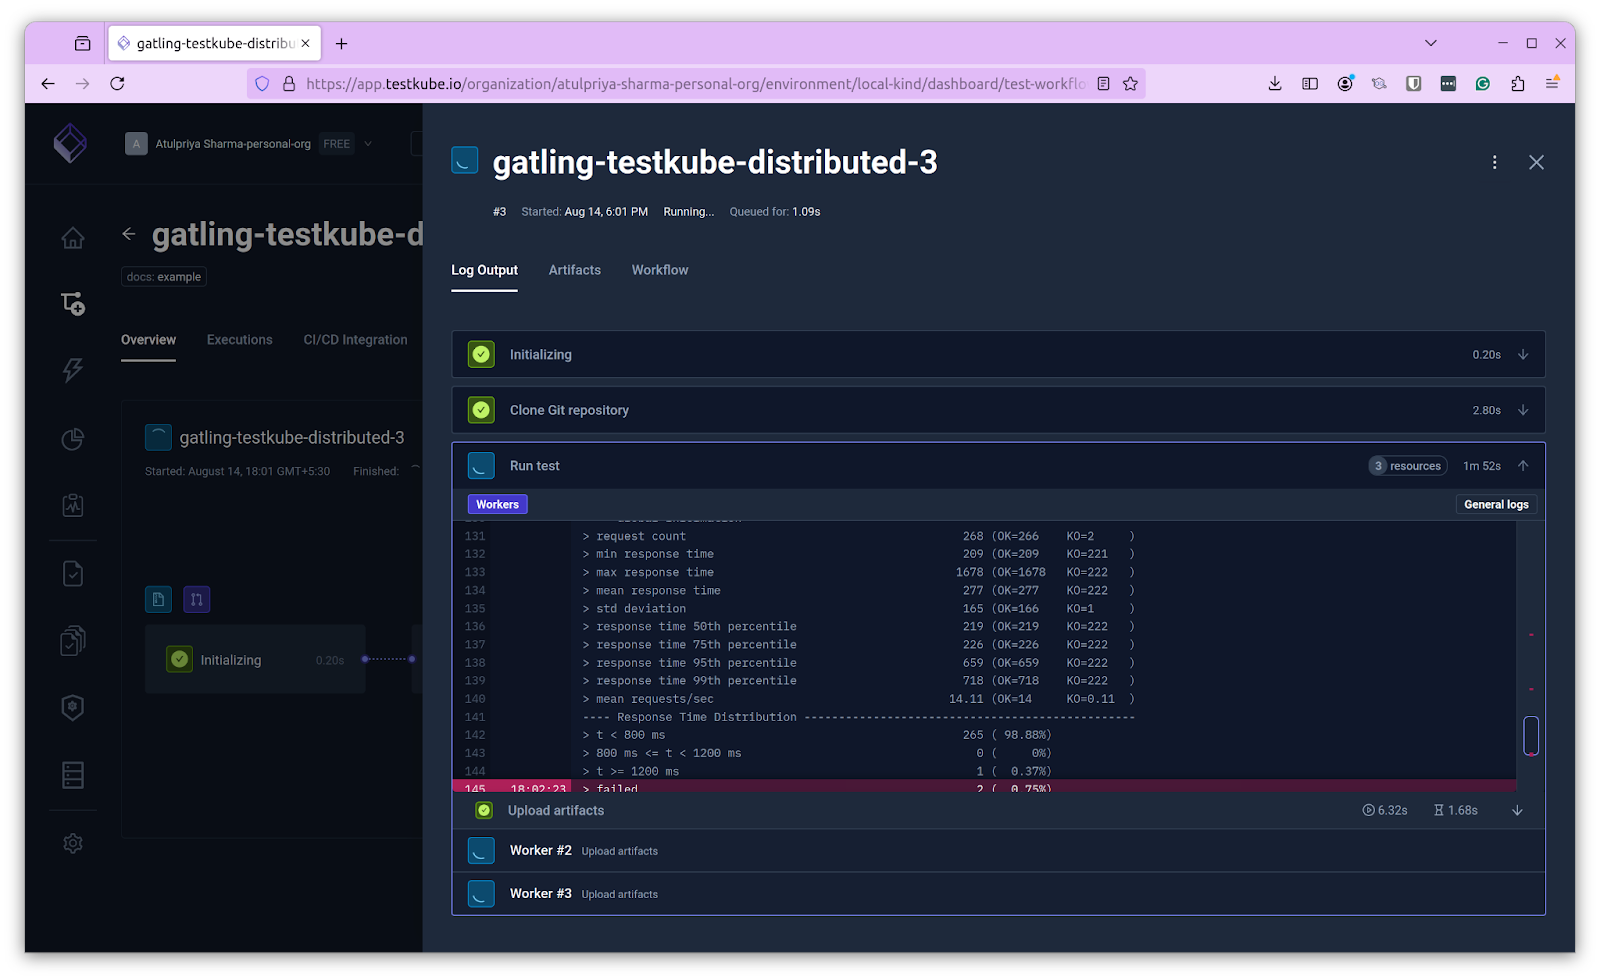1600x980 pixels.
Task: Open the Executions tab
Action: 239,340
